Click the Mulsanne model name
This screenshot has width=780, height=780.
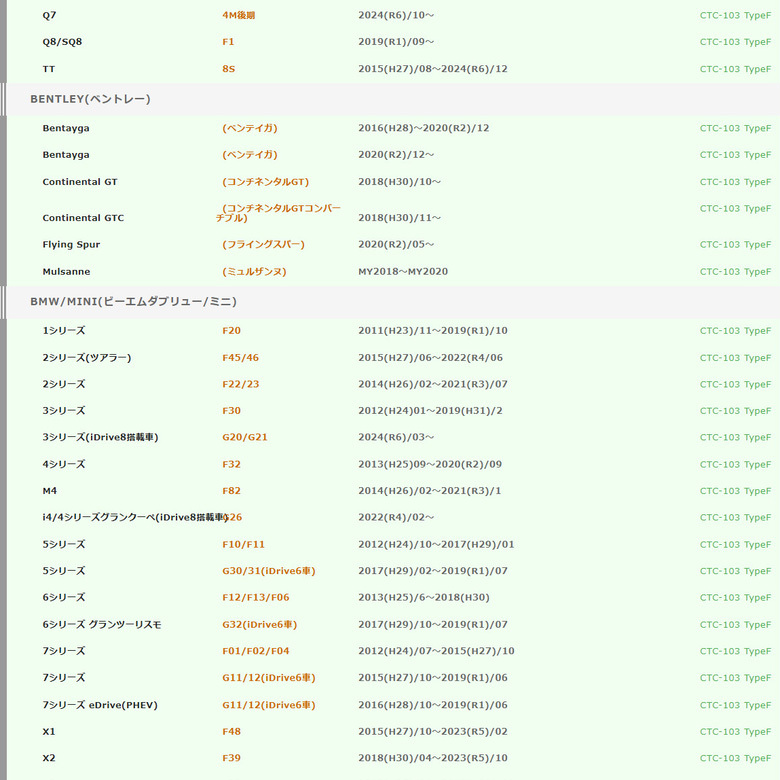(x=66, y=272)
